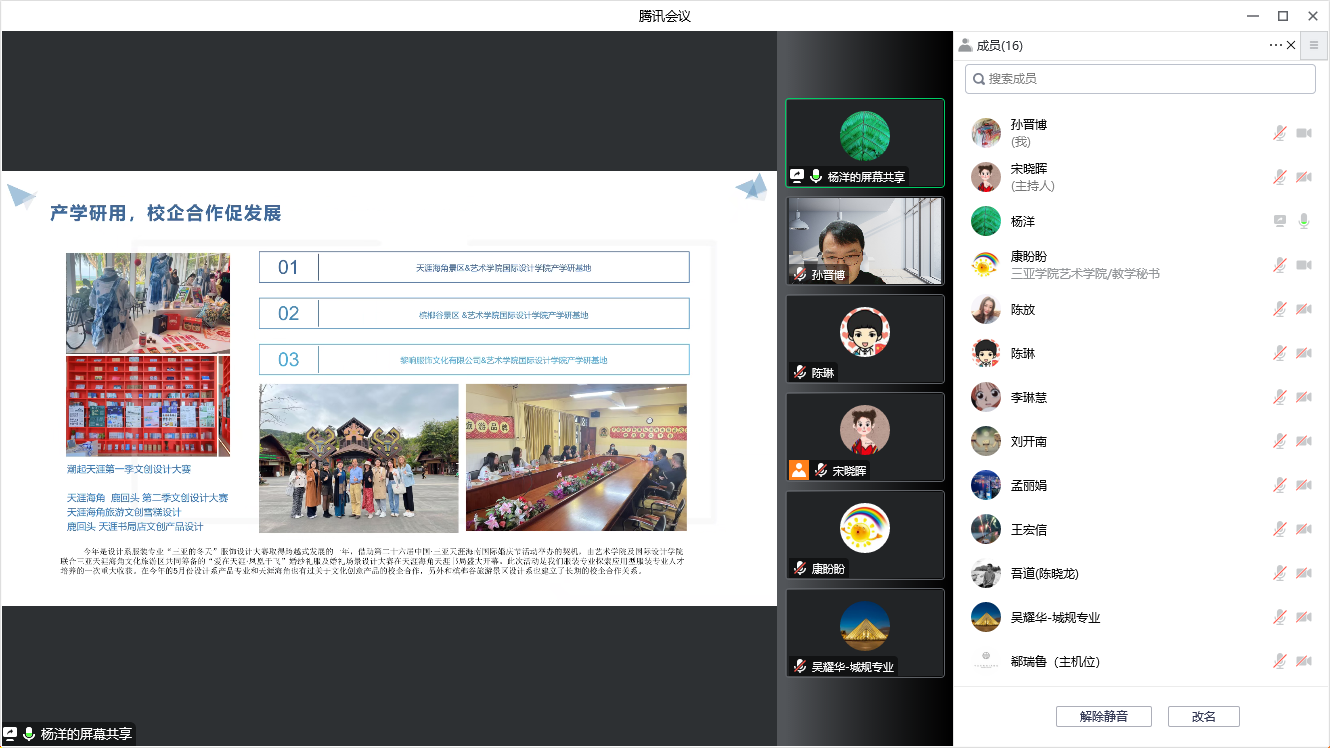Image resolution: width=1330 pixels, height=748 pixels.
Task: Close the members panel
Action: 1291,45
